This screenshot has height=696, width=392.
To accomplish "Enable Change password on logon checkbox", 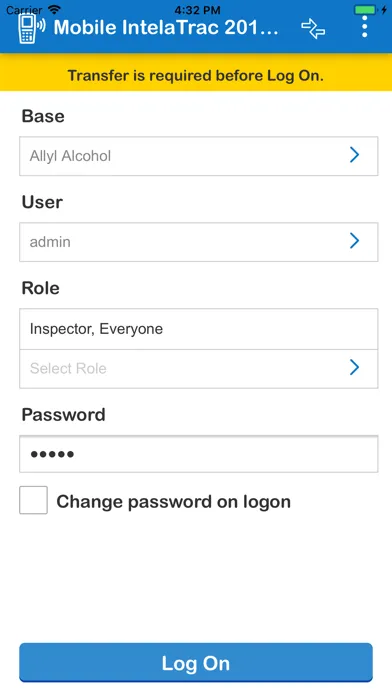I will click(x=33, y=500).
